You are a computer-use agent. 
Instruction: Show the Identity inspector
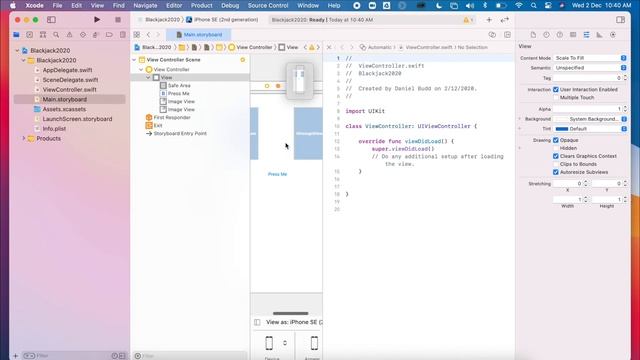point(573,35)
